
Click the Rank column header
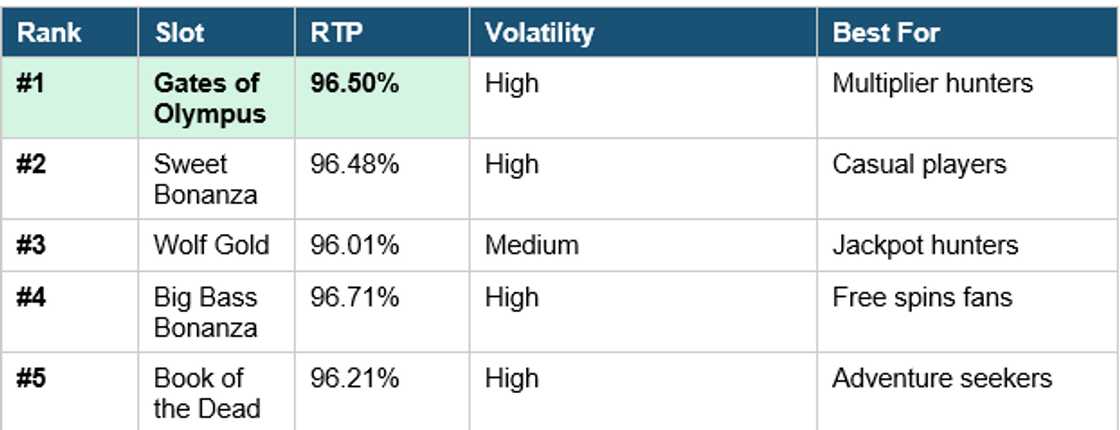[x=49, y=33]
